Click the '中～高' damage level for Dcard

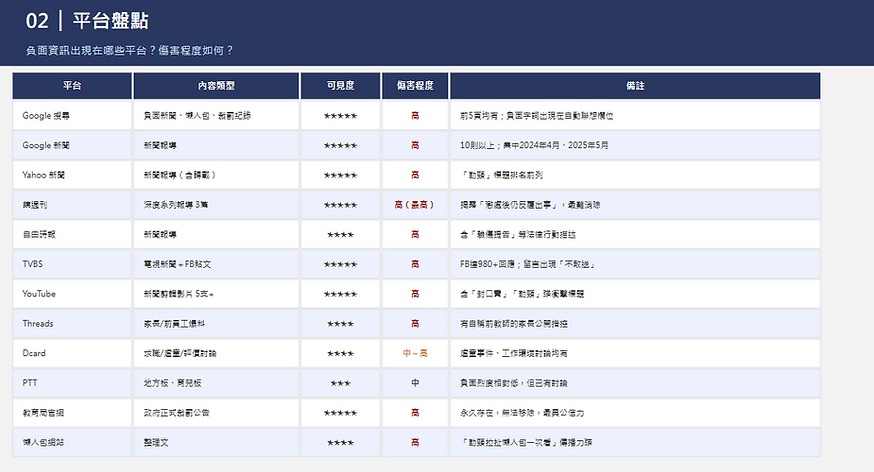(x=415, y=353)
